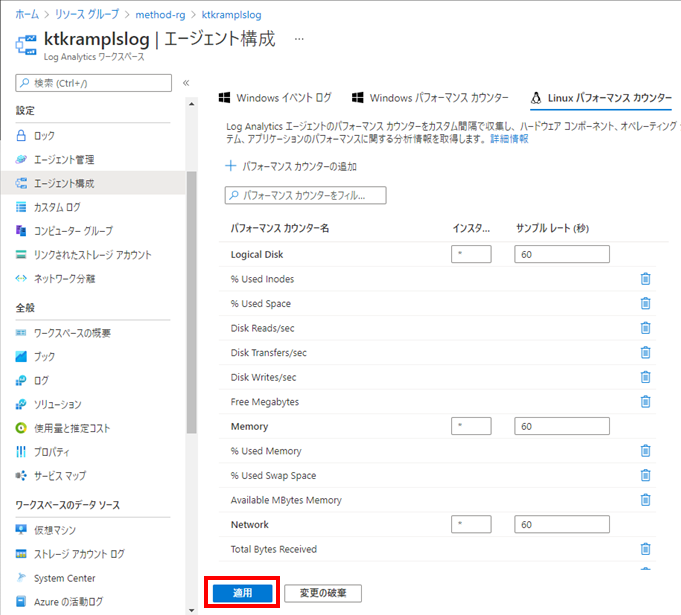Switch to Windows パフォーマンス カウンター tab
Image resolution: width=681 pixels, height=615 pixels.
pyautogui.click(x=430, y=98)
